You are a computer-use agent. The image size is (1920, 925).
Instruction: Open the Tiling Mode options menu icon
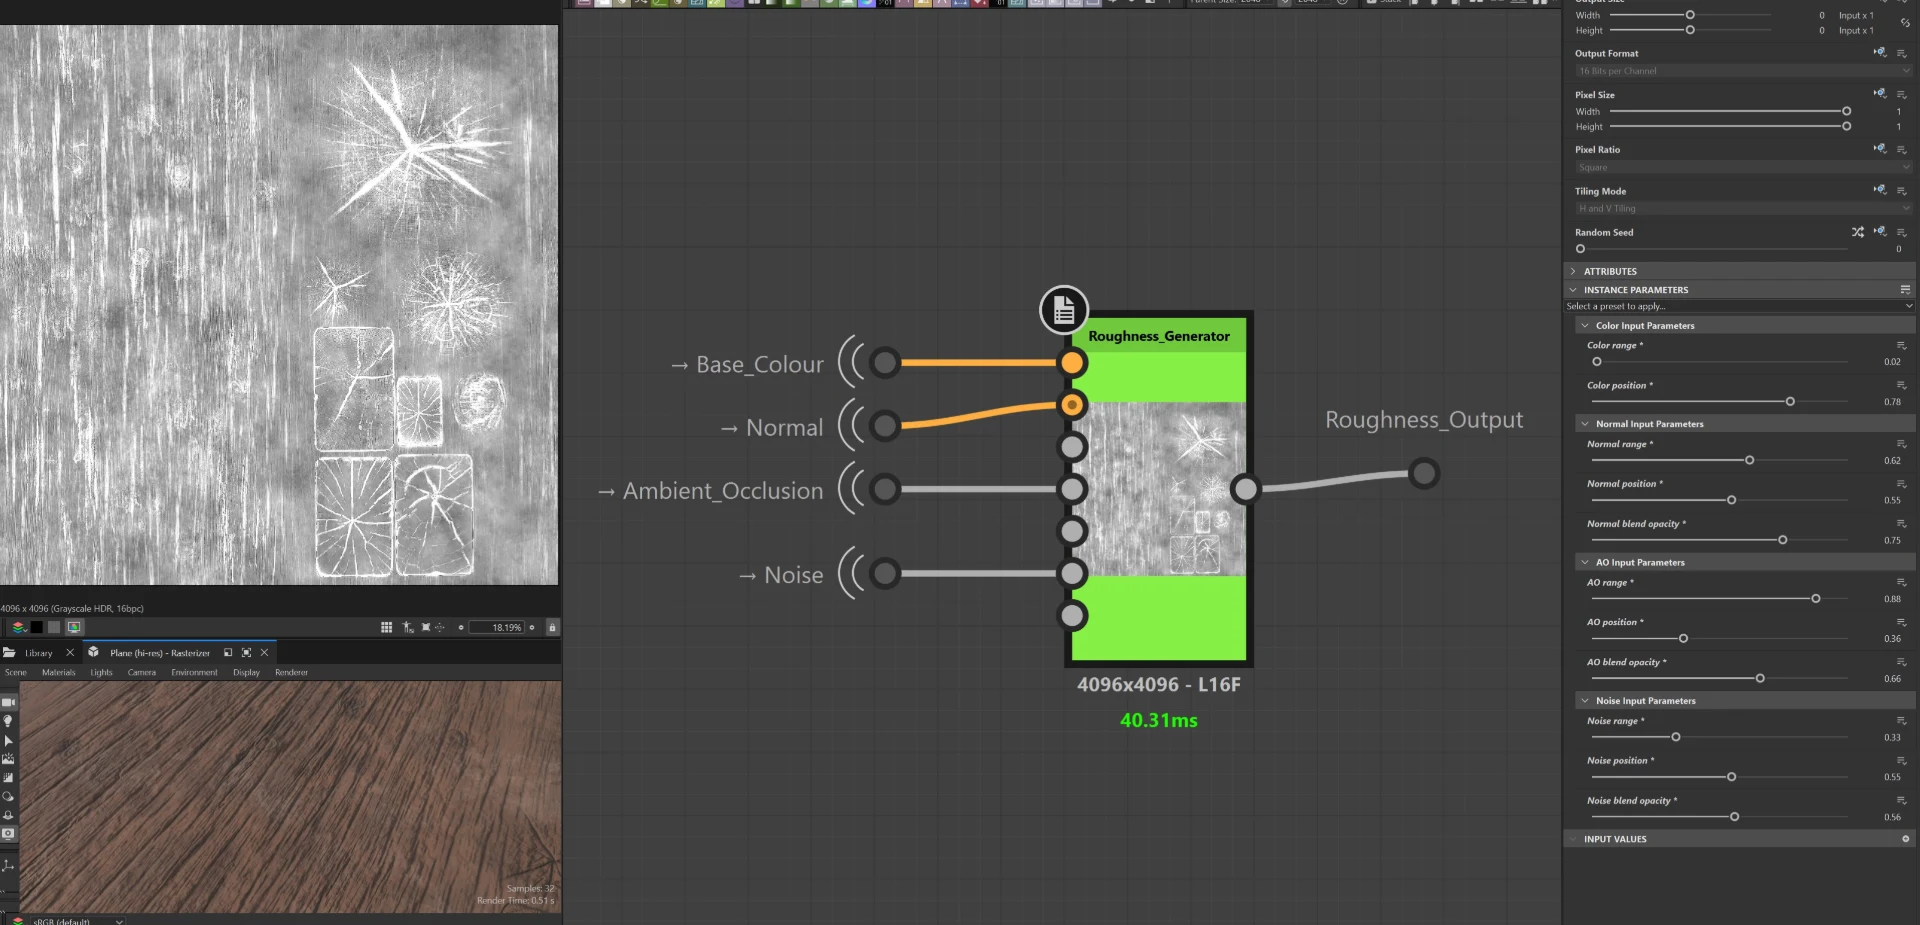(x=1902, y=191)
